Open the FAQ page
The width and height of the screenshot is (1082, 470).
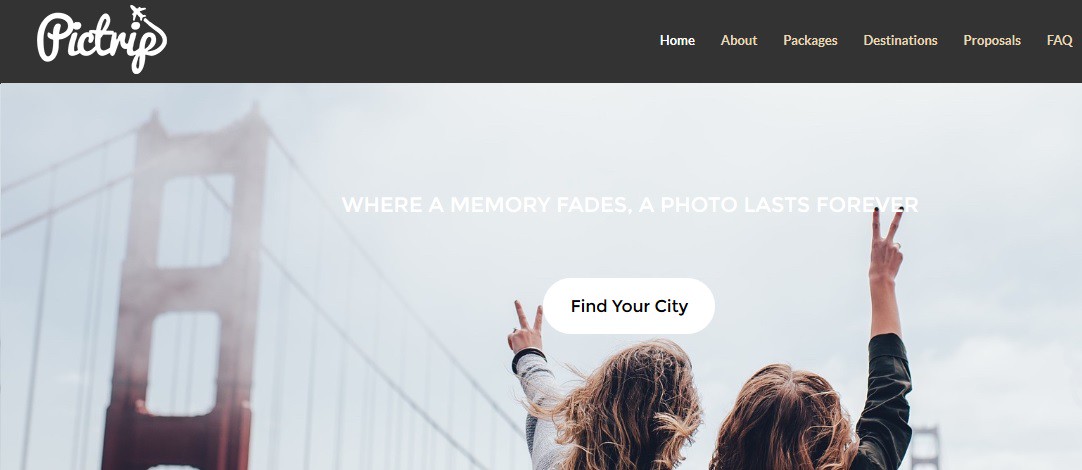point(1059,41)
